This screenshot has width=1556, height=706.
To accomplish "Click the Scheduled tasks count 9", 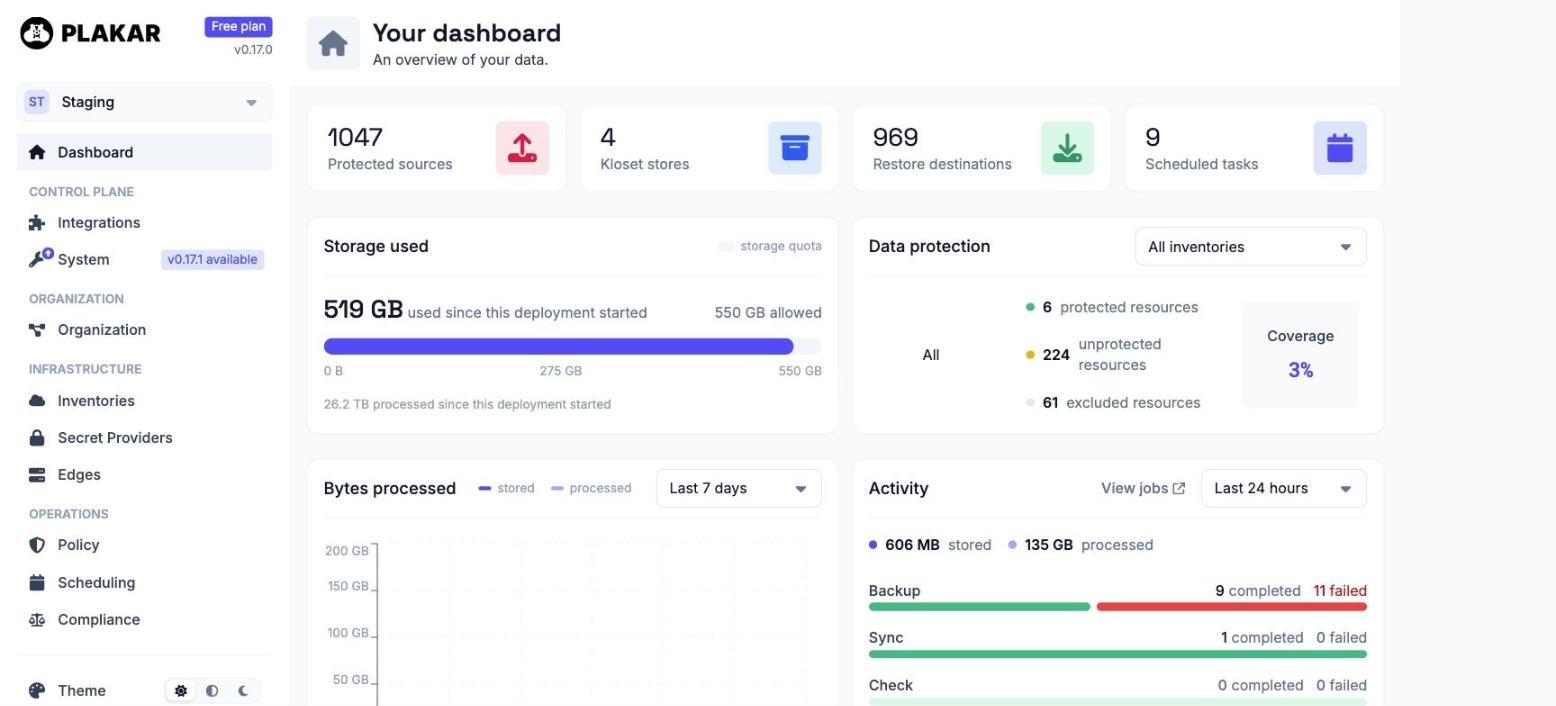I will [1152, 137].
